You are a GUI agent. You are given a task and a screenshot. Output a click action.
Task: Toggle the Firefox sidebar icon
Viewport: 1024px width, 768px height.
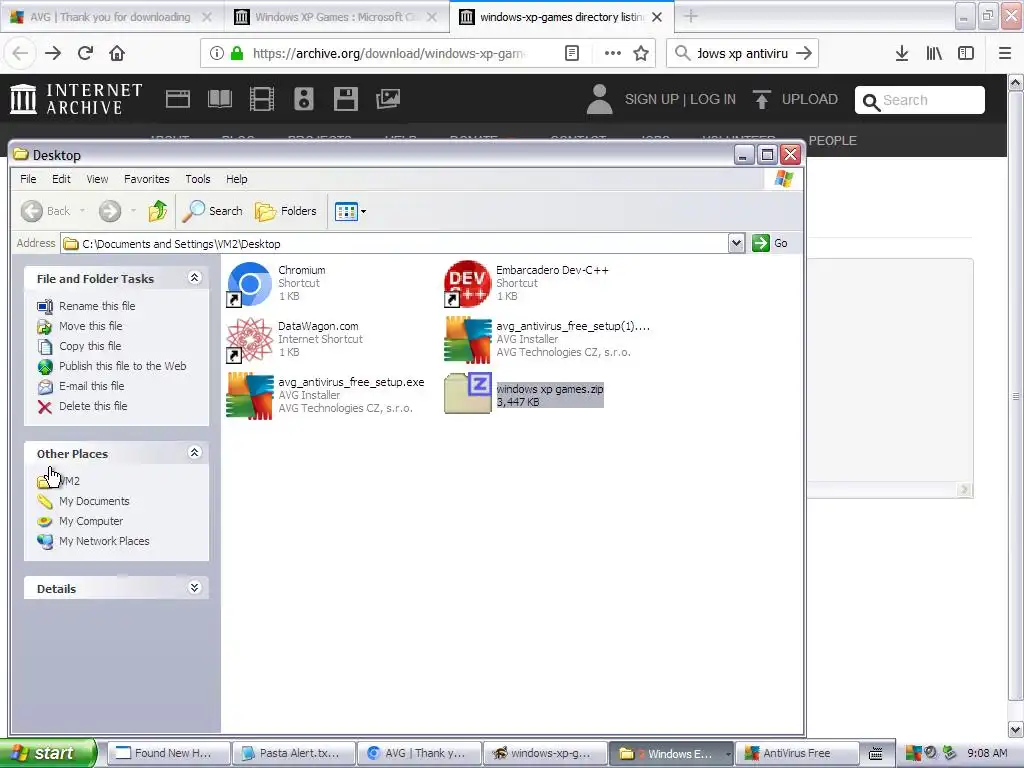pos(966,54)
